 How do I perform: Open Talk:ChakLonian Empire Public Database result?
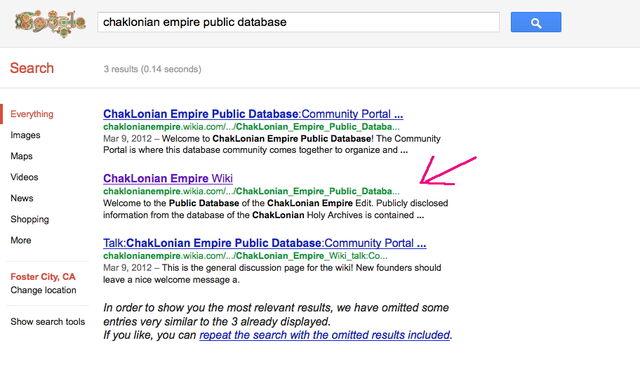(264, 243)
